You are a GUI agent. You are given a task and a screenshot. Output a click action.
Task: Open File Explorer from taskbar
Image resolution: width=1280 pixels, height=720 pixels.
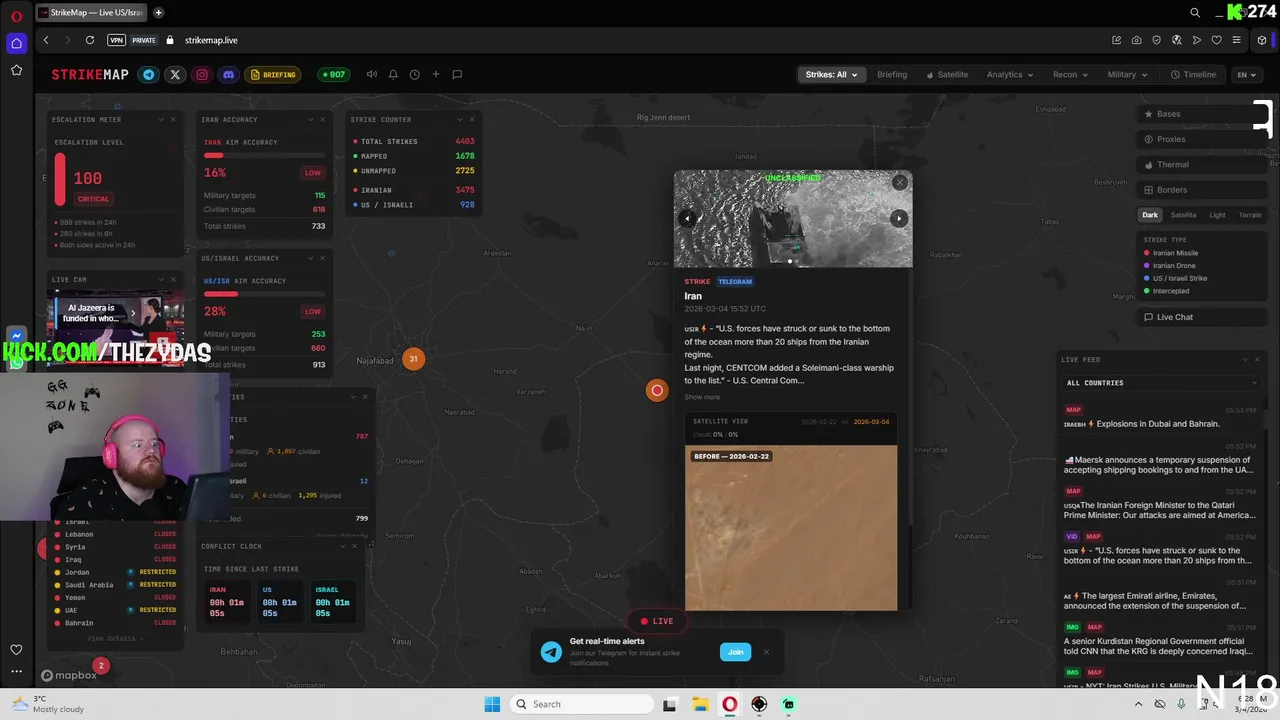click(700, 704)
